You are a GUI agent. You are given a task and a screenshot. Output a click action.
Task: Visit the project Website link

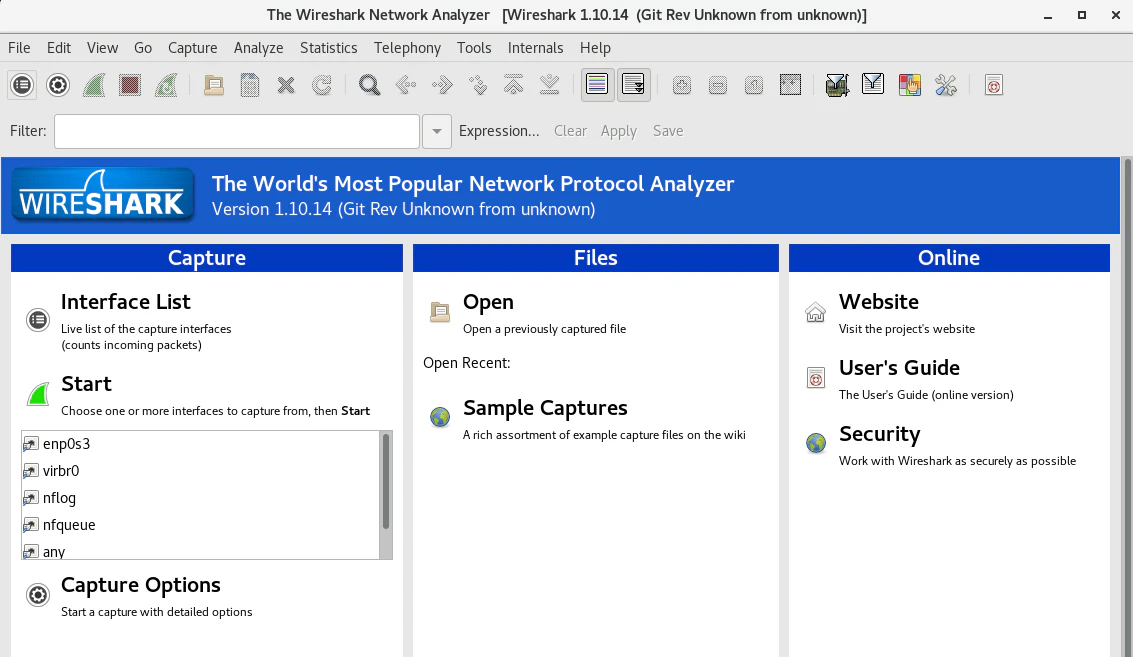(x=879, y=302)
